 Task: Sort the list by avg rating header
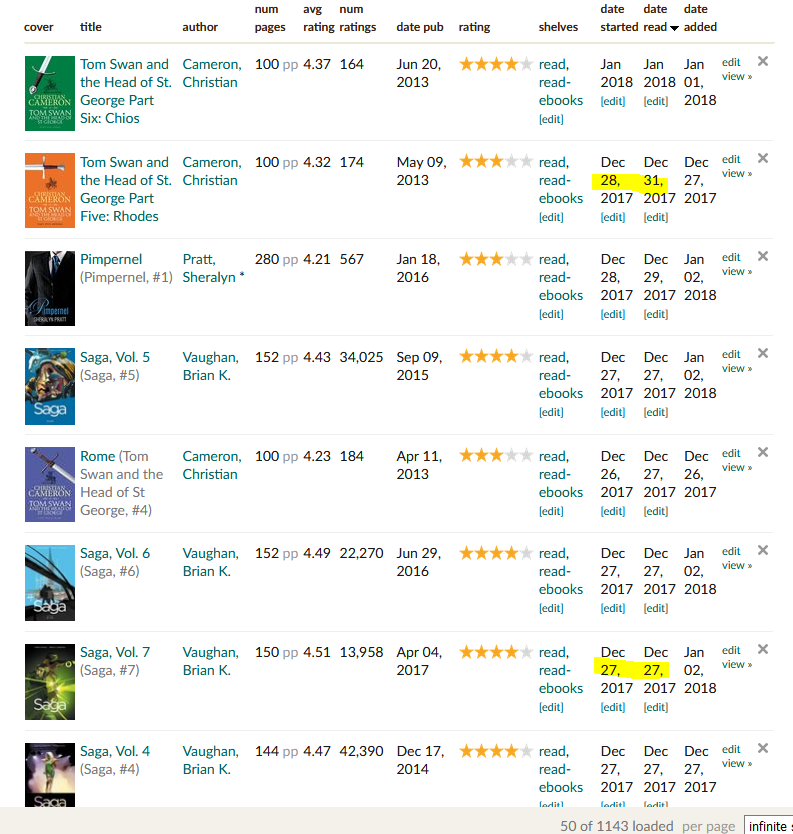click(x=319, y=18)
